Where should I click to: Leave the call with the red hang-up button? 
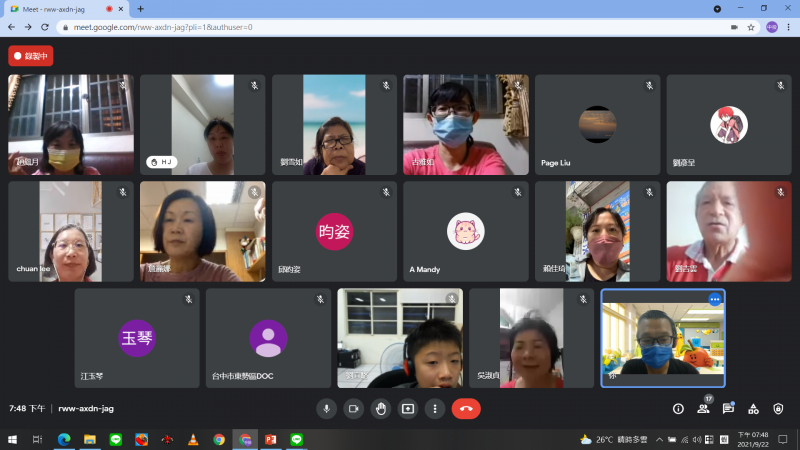[466, 408]
